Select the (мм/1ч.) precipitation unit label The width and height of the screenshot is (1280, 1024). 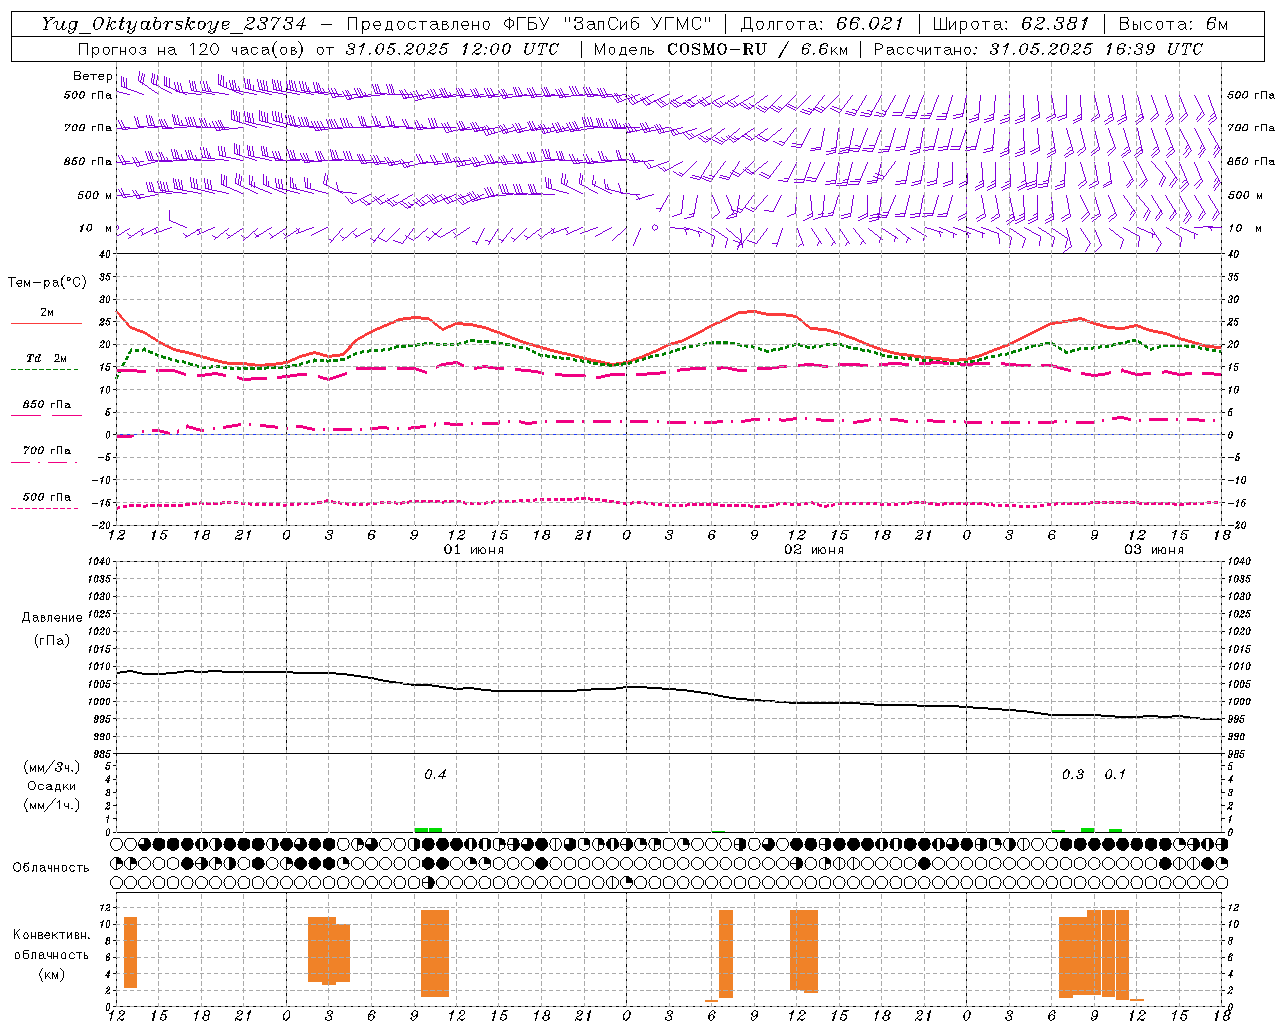tap(52, 805)
